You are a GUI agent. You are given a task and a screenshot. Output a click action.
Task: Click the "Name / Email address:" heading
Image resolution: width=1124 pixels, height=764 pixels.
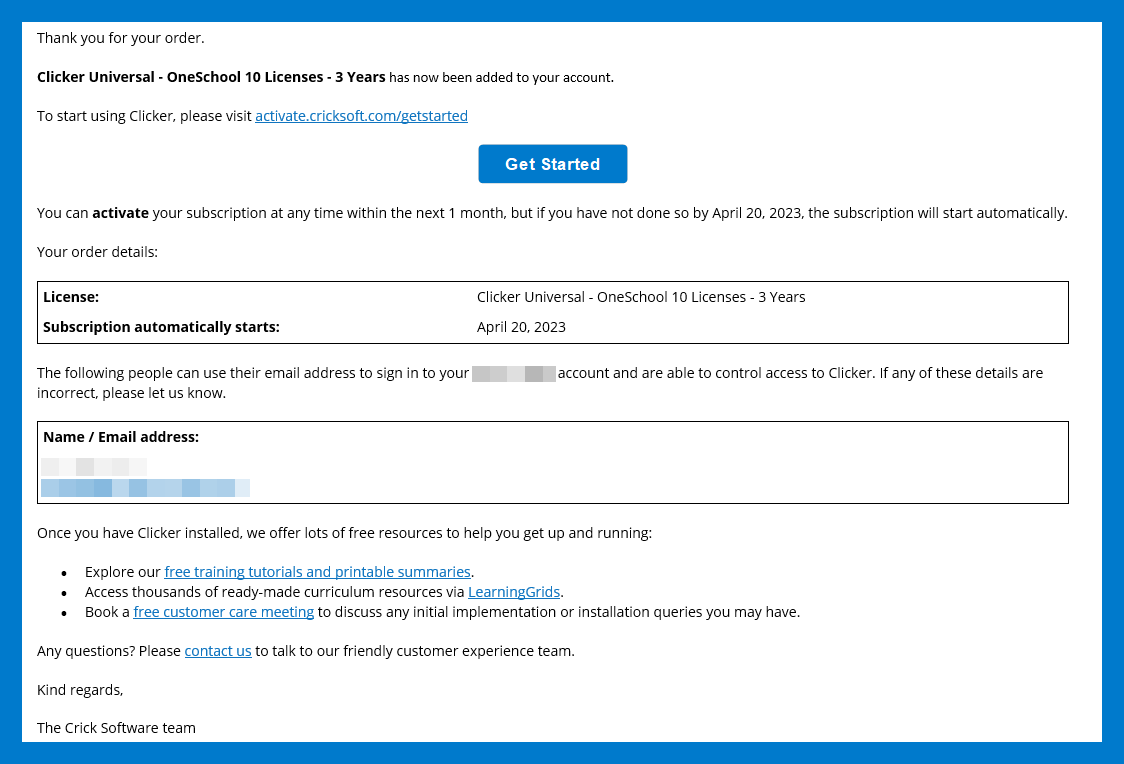(121, 437)
